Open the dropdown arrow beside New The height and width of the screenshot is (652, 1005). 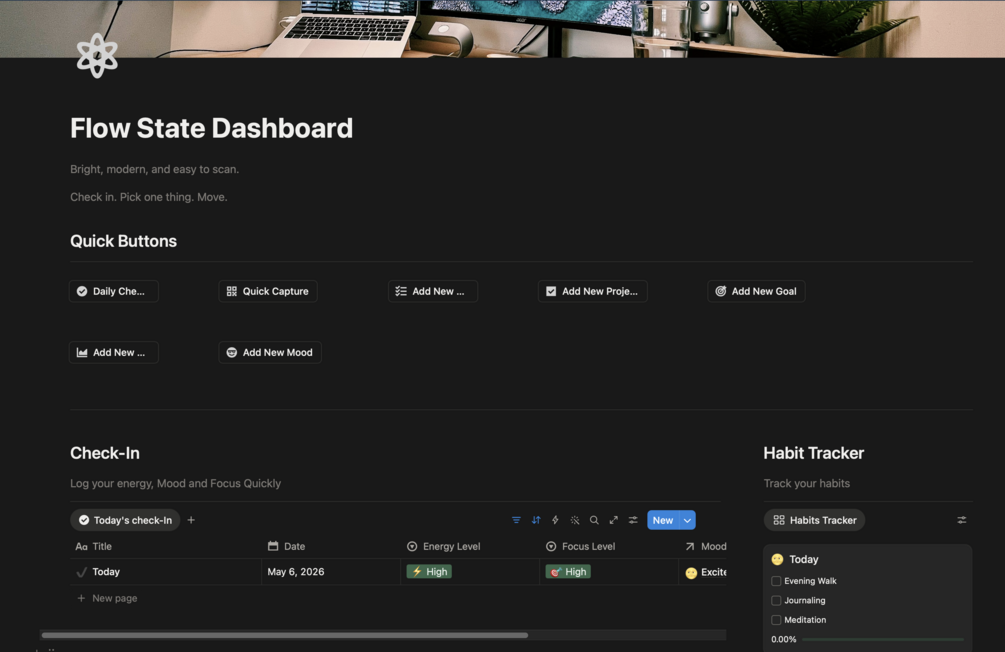pos(687,520)
